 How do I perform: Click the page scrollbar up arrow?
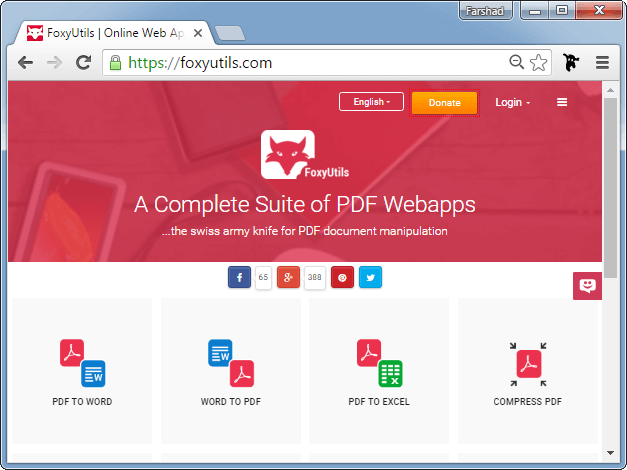[x=610, y=90]
